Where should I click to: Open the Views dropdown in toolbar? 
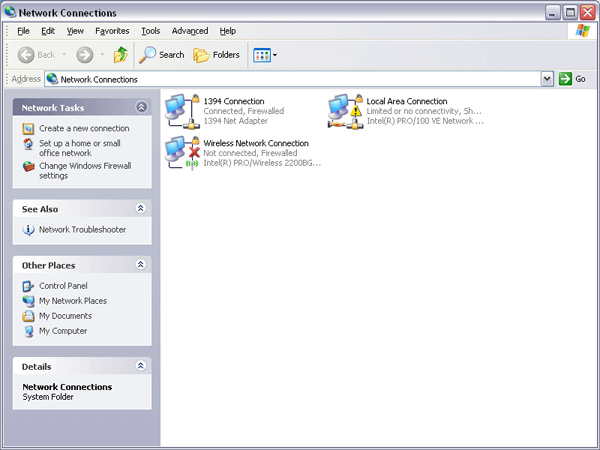(x=265, y=55)
